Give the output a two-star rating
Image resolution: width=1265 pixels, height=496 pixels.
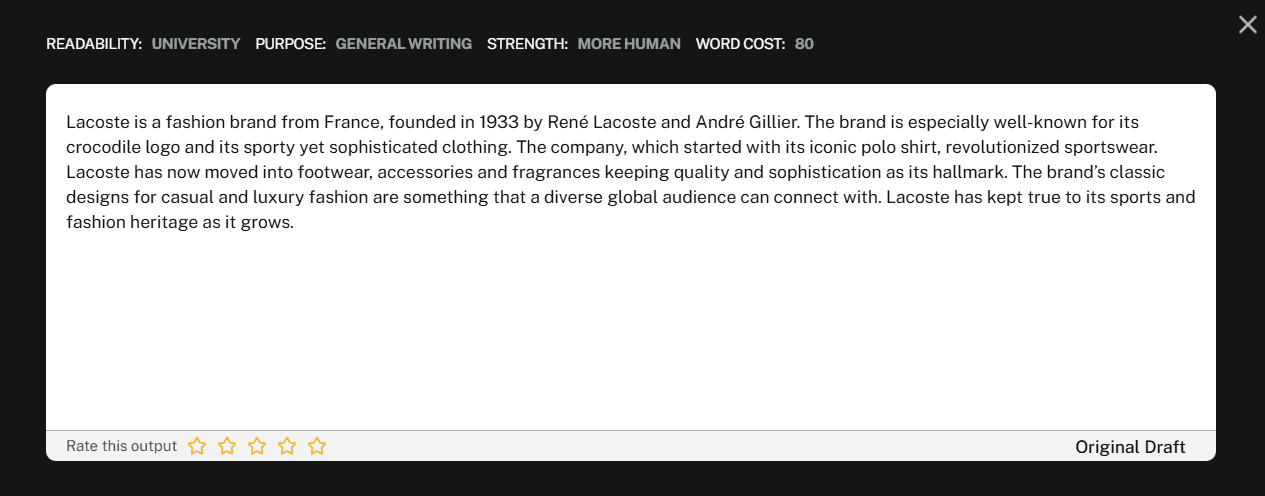pos(227,446)
